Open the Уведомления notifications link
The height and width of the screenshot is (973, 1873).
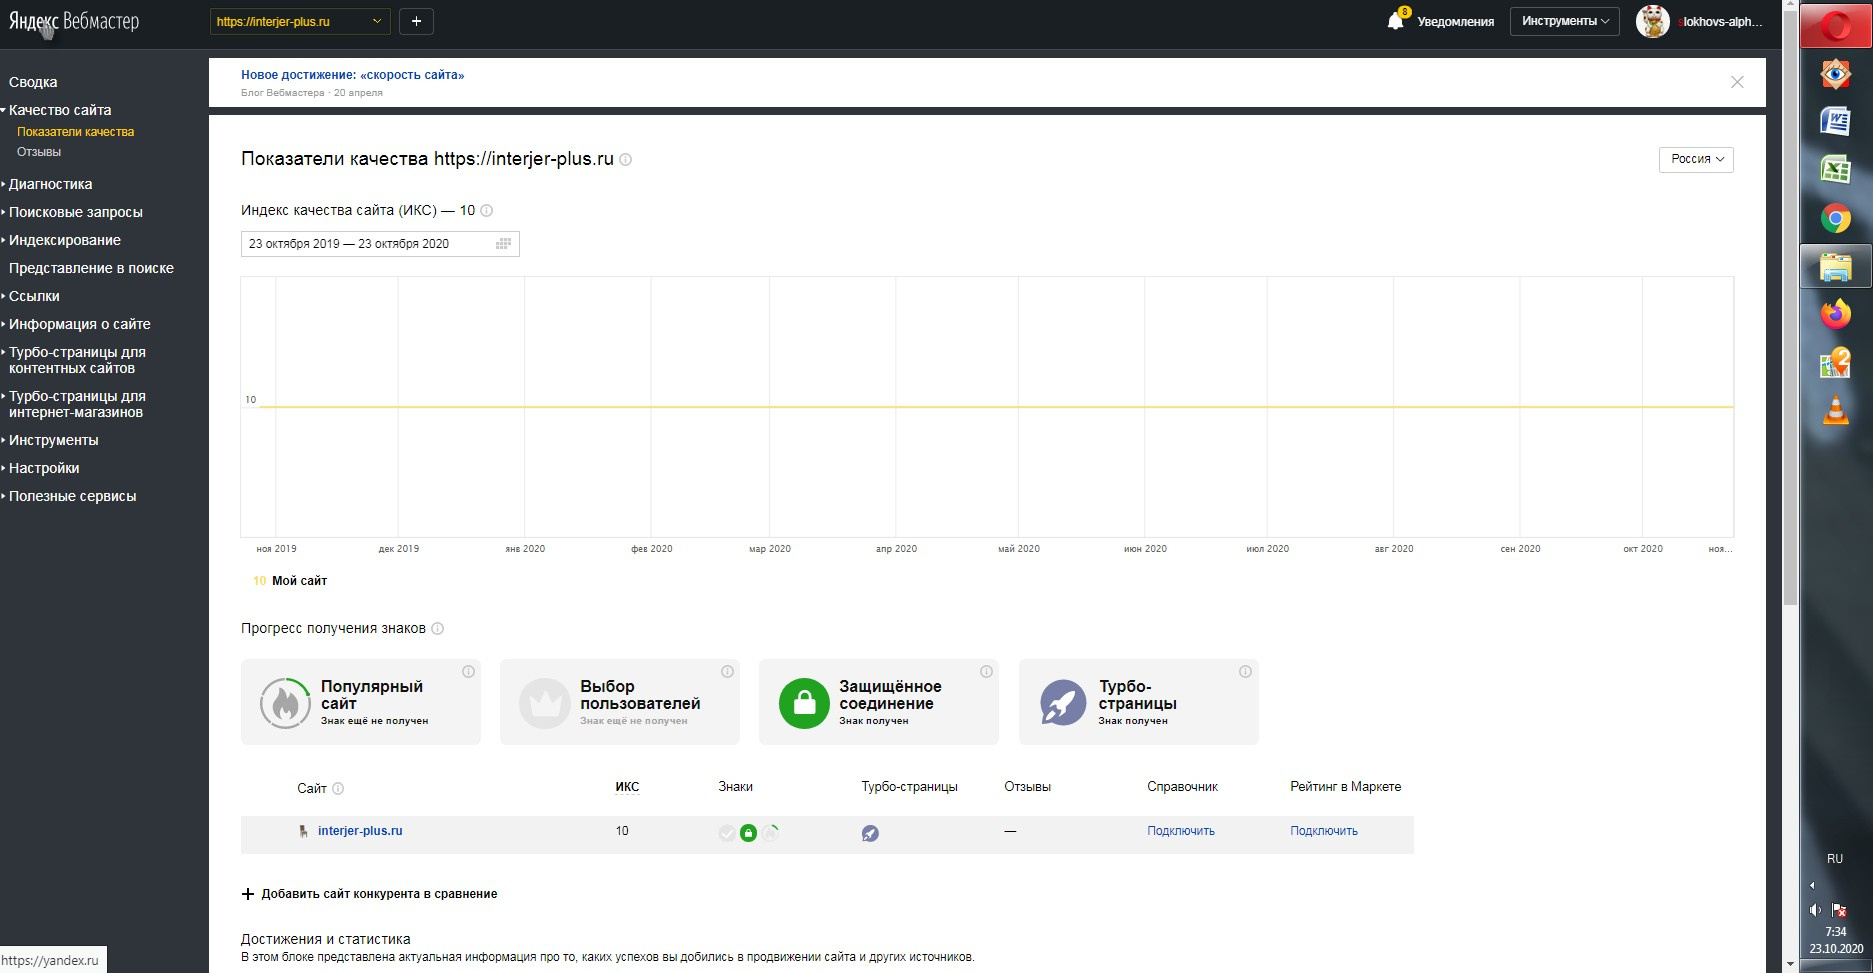point(1455,22)
